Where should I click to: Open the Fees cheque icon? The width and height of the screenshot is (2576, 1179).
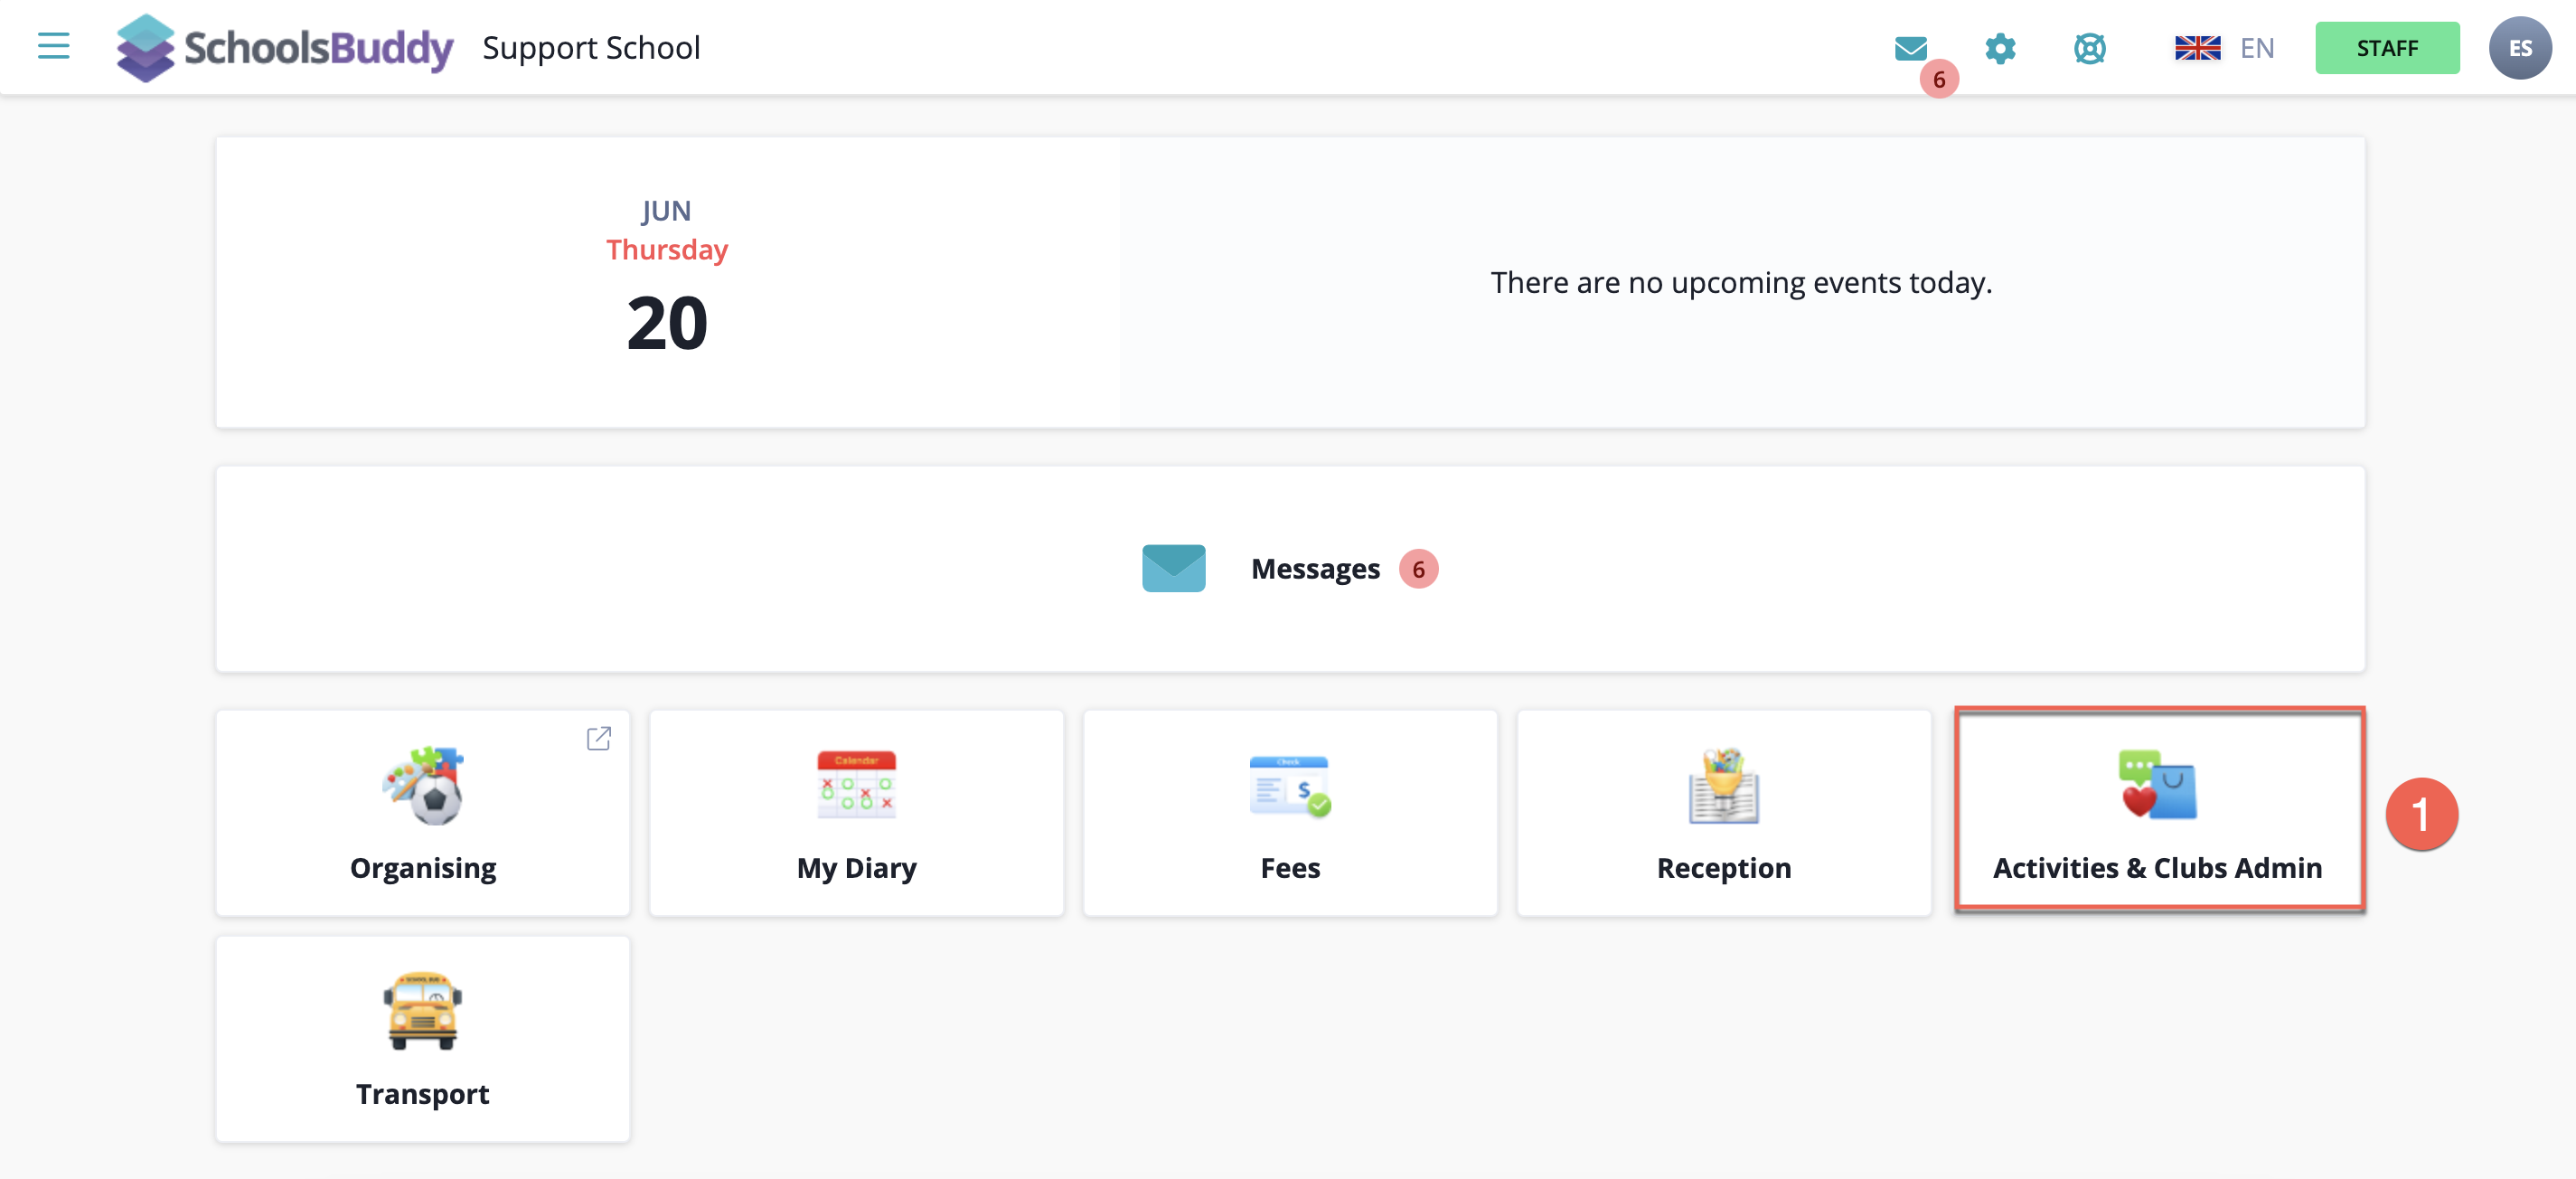1290,786
